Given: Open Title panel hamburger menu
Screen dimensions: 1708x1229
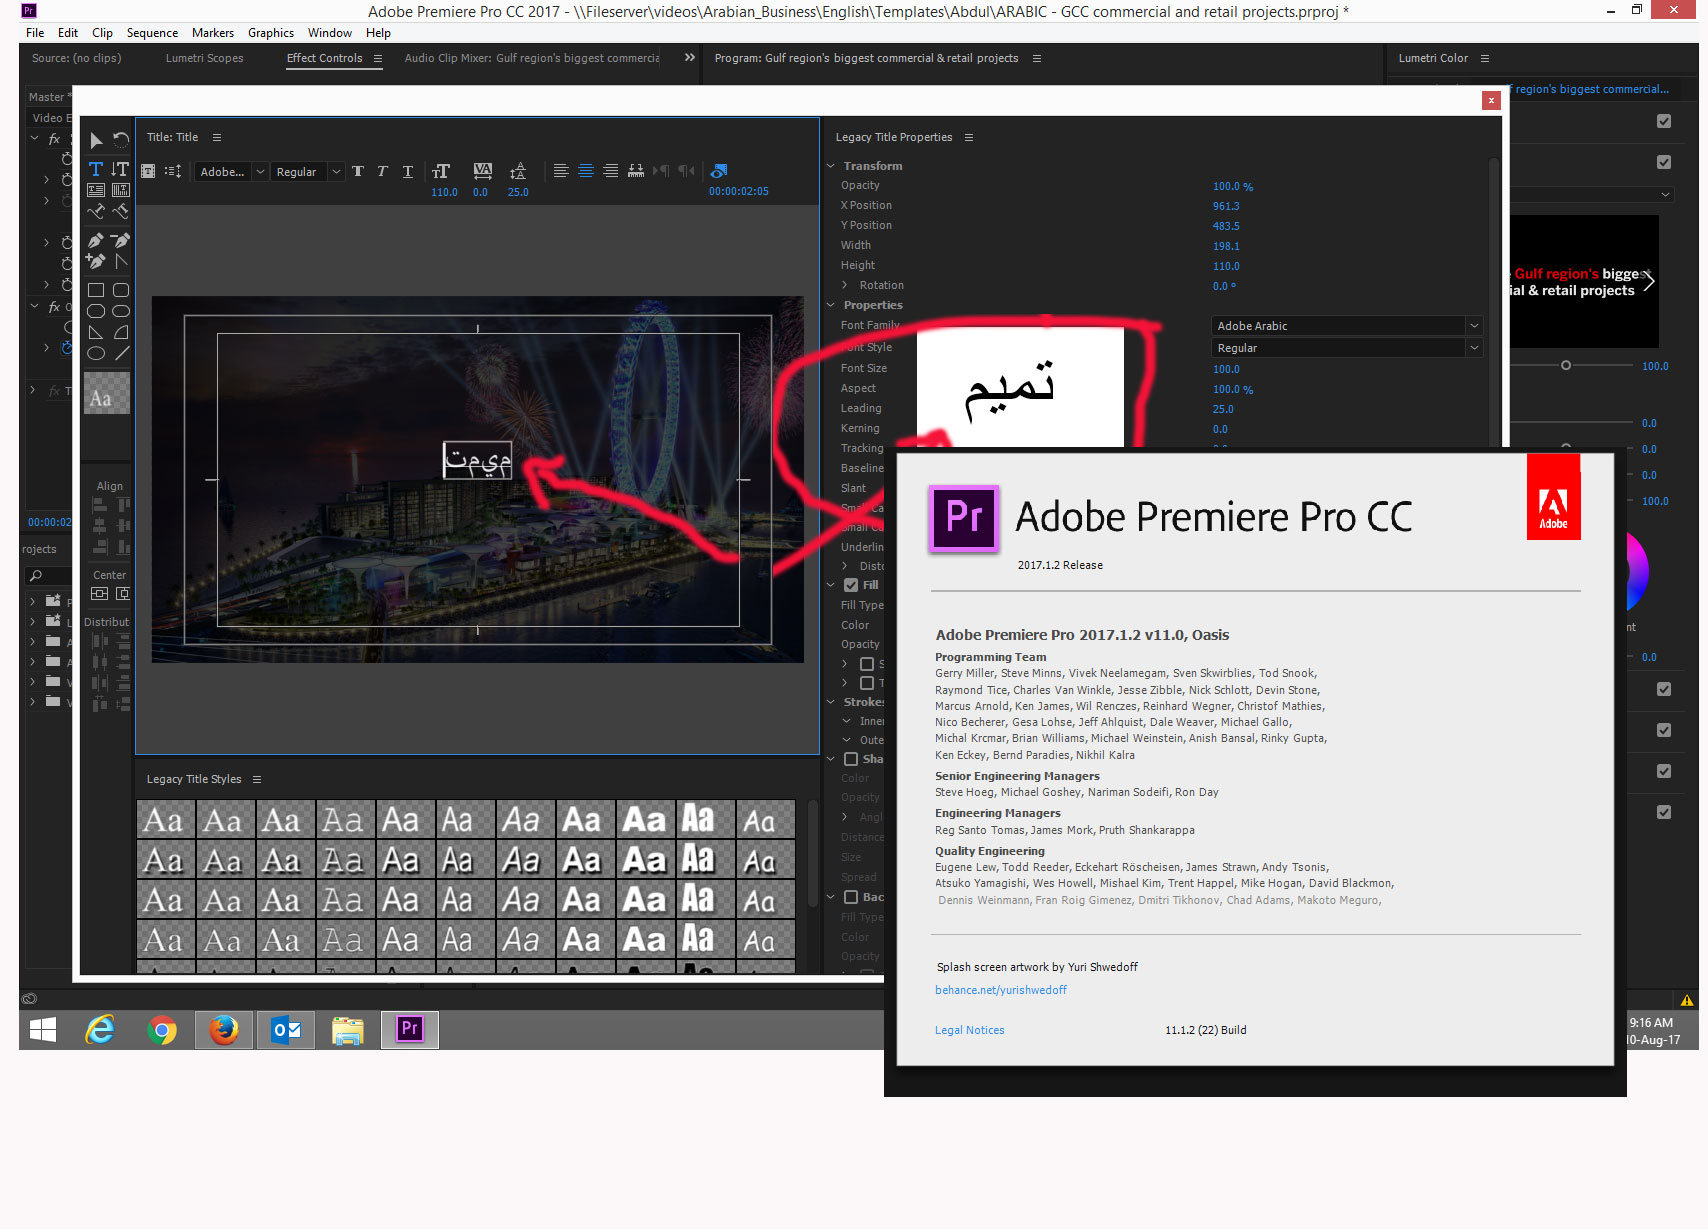Looking at the screenshot, I should tap(217, 137).
